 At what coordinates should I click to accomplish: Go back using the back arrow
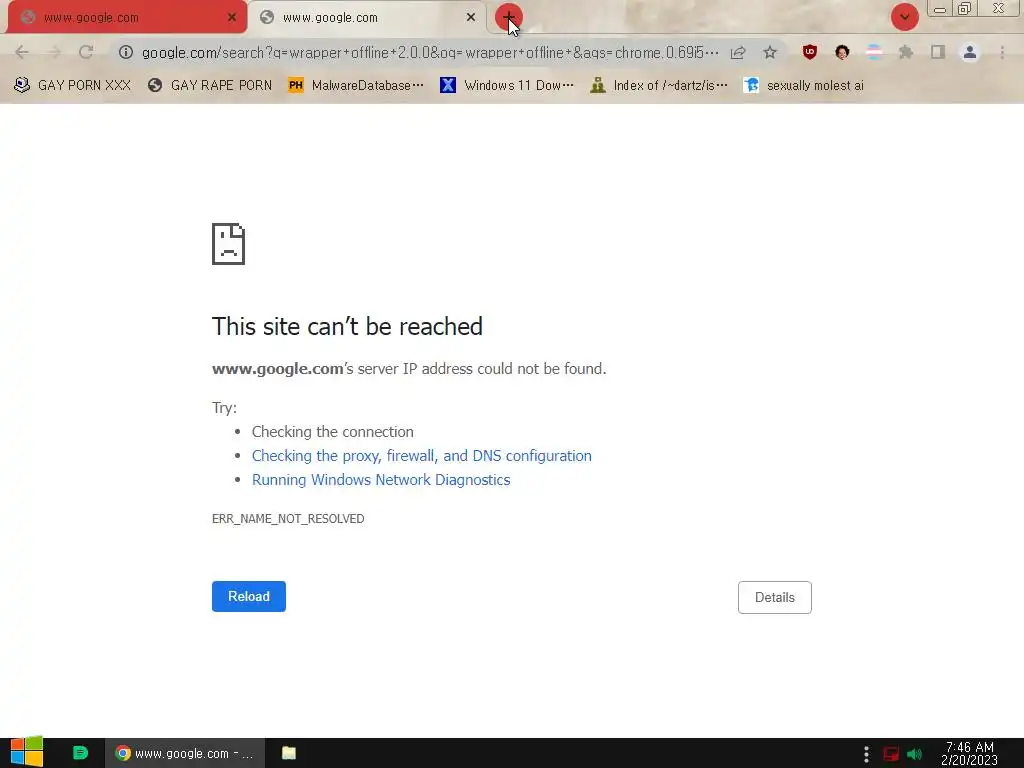[x=22, y=52]
